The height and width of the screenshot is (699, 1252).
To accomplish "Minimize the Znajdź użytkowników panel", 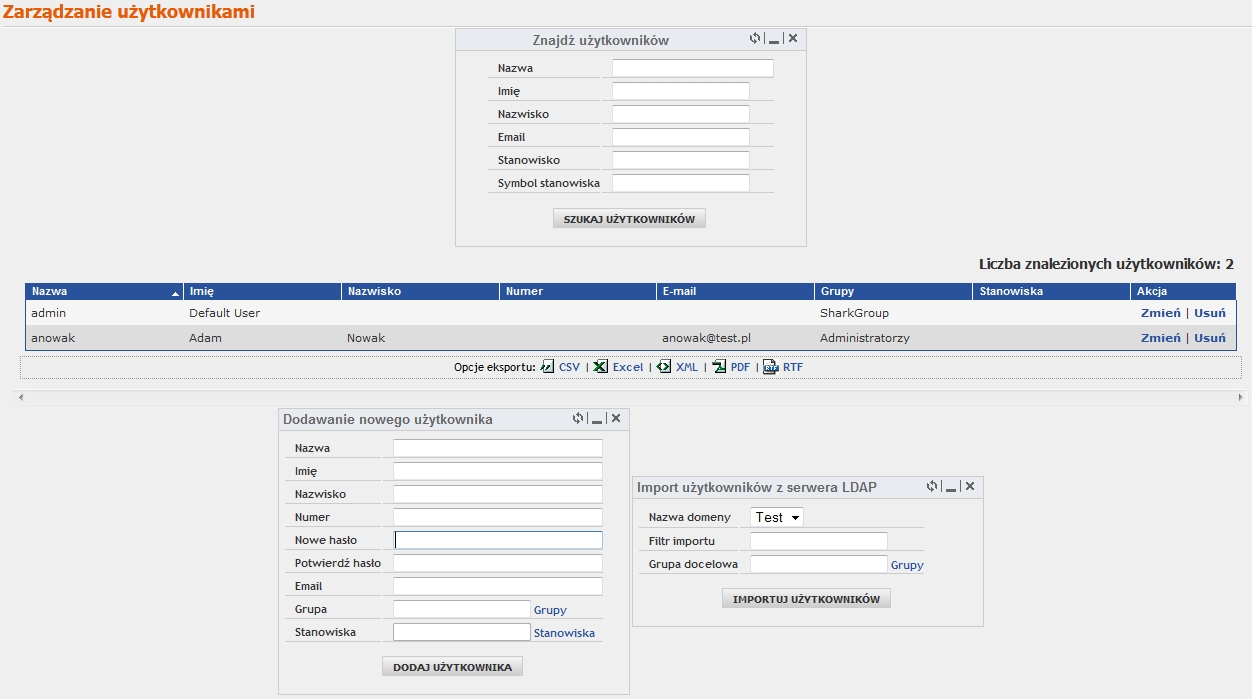I will point(774,40).
